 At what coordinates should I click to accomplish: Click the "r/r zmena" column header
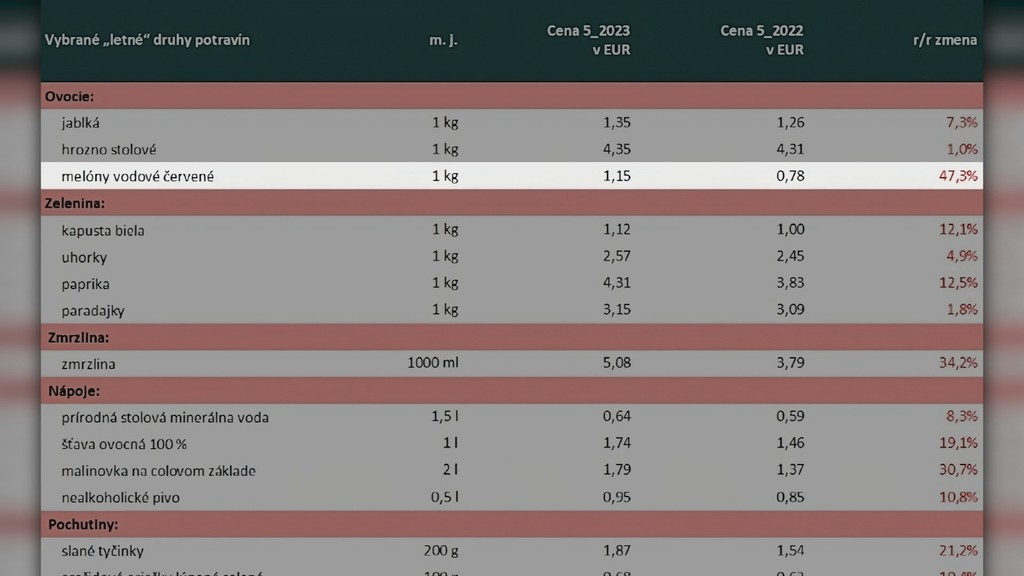coord(944,40)
